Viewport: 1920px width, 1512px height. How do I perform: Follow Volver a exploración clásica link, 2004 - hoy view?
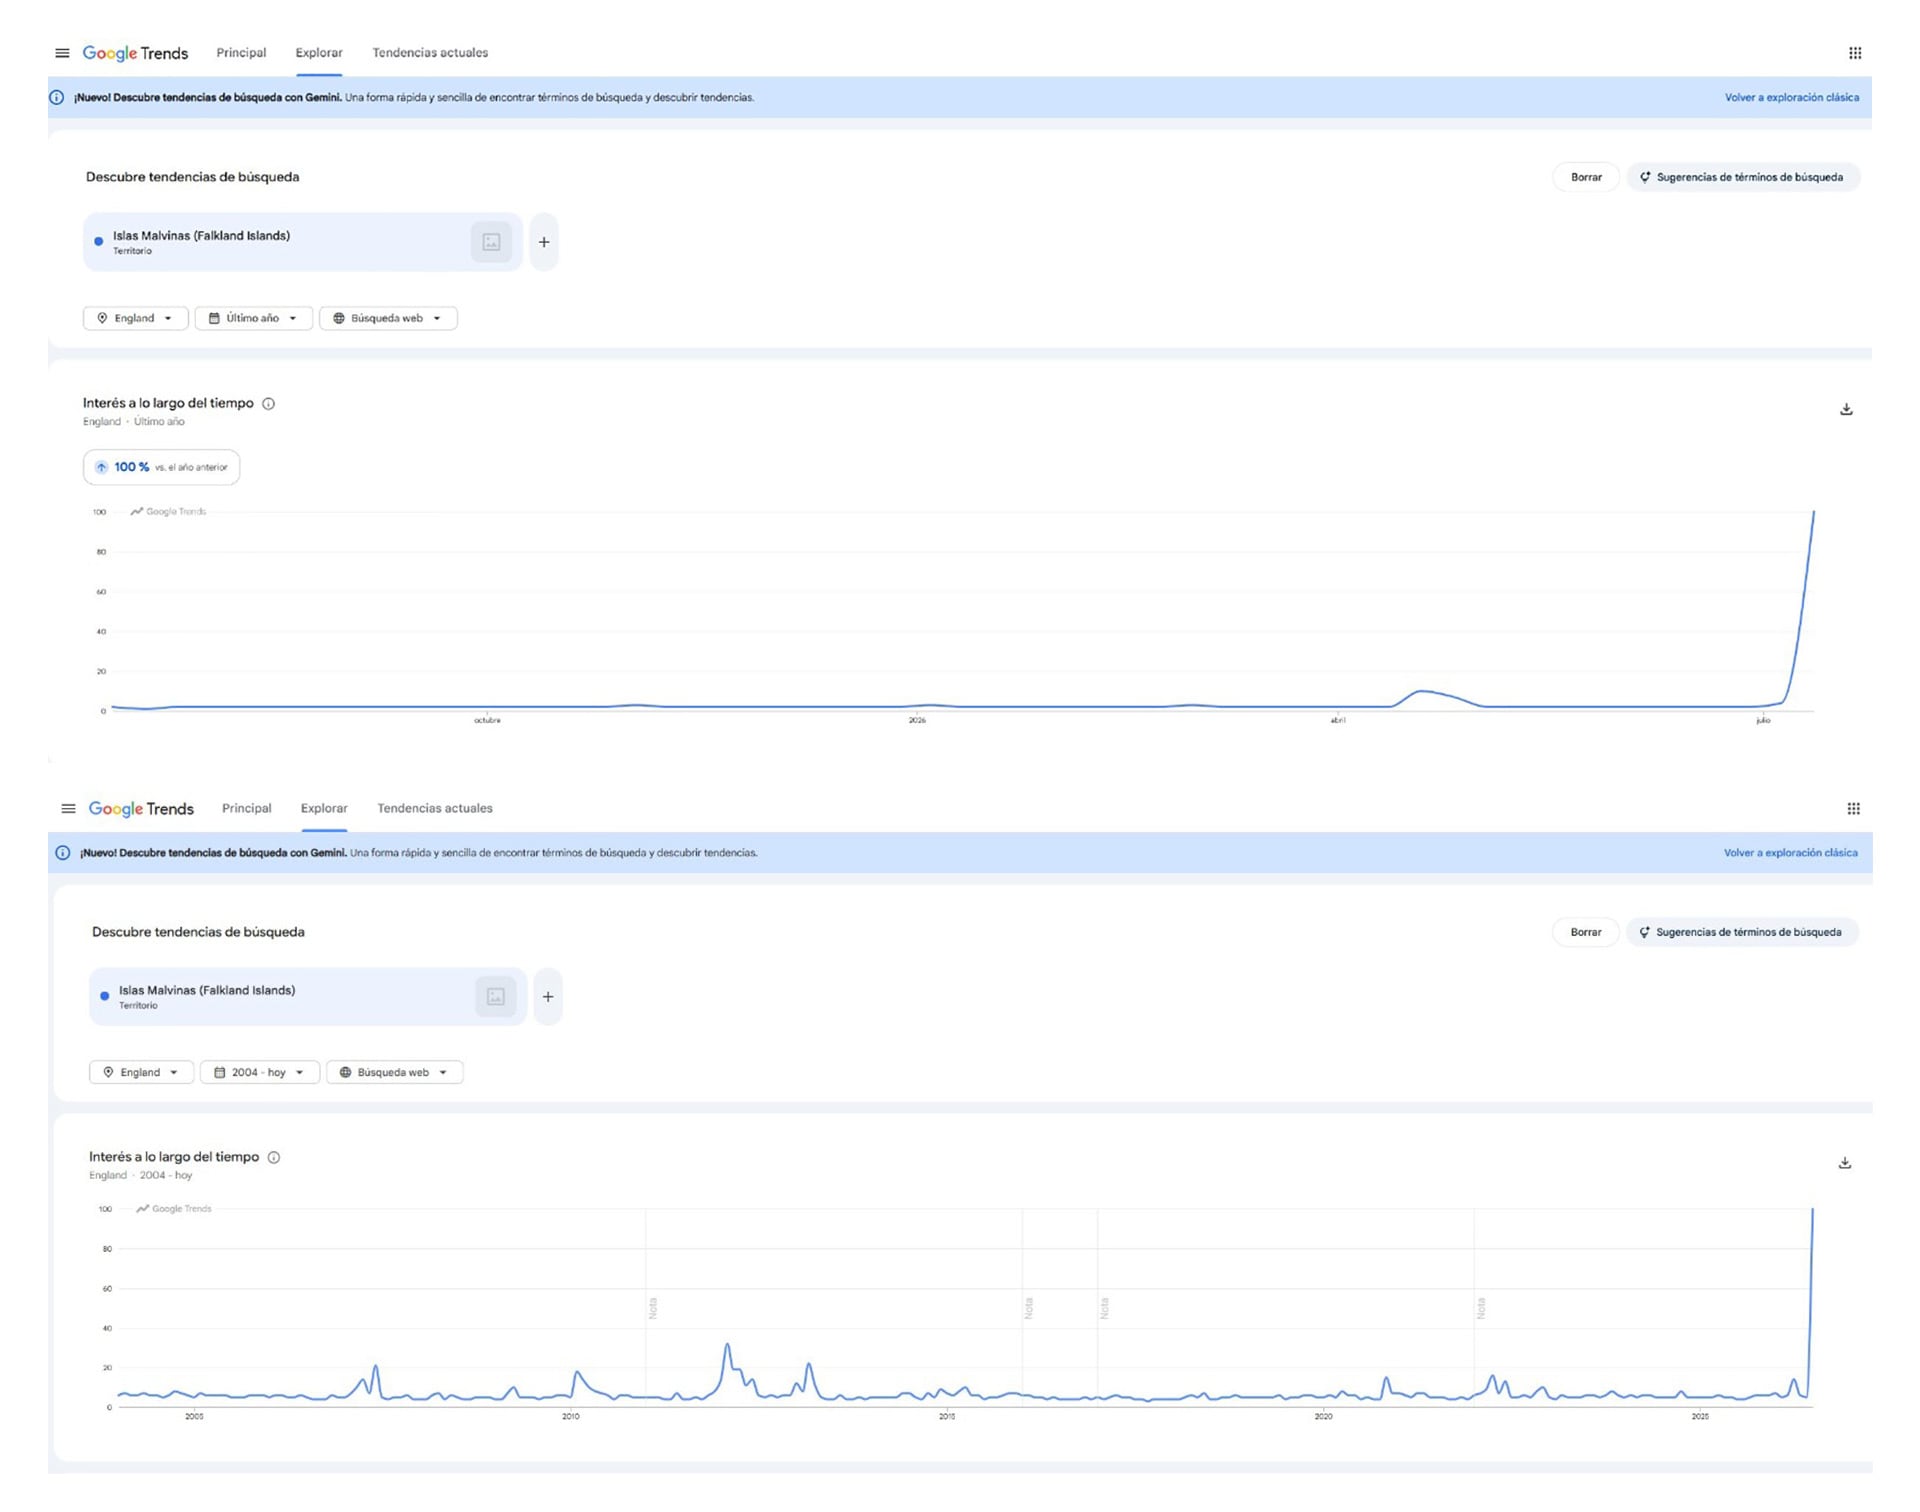[1790, 853]
